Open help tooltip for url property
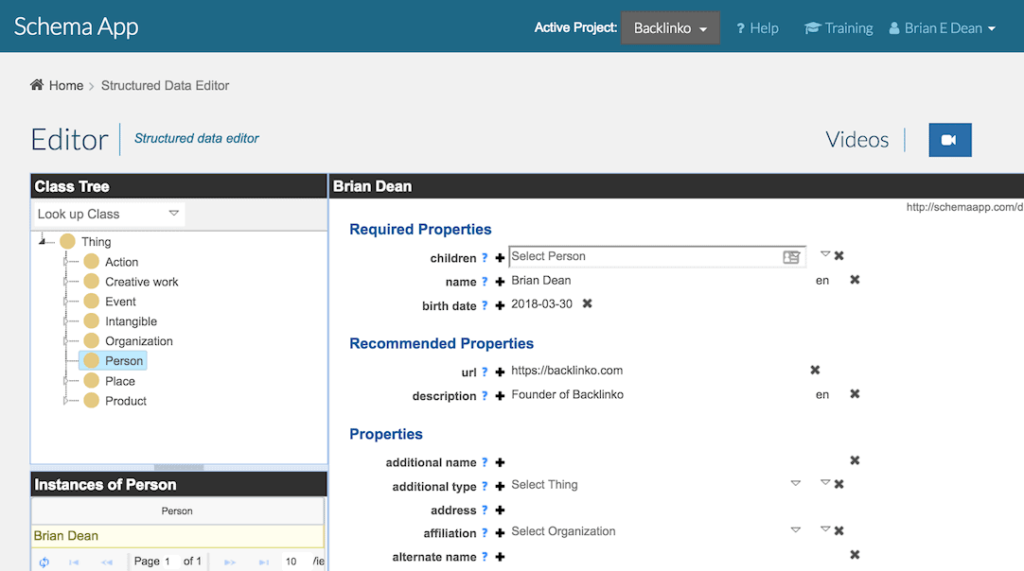The height and width of the screenshot is (571, 1024). point(485,372)
